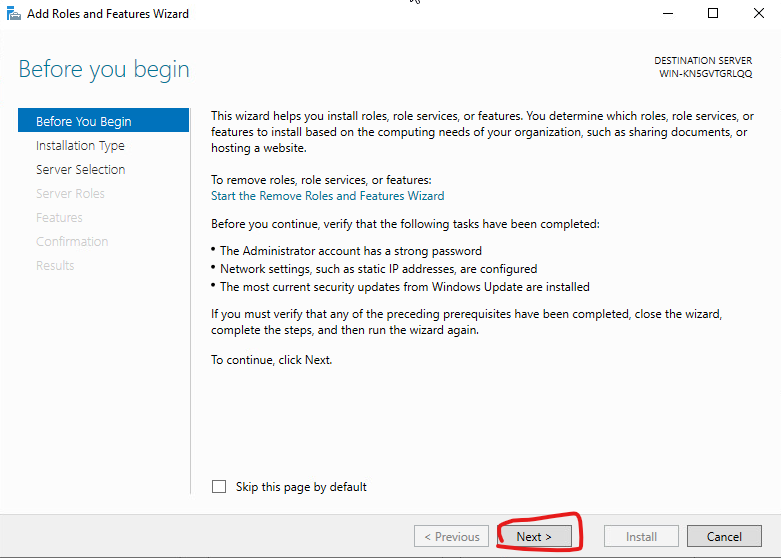Click the Install button

pos(642,537)
